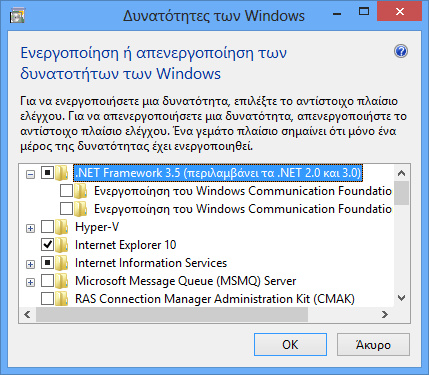The height and width of the screenshot is (375, 429).
Task: Check the first Windows Communication Foundation checkbox
Action: pyautogui.click(x=66, y=191)
